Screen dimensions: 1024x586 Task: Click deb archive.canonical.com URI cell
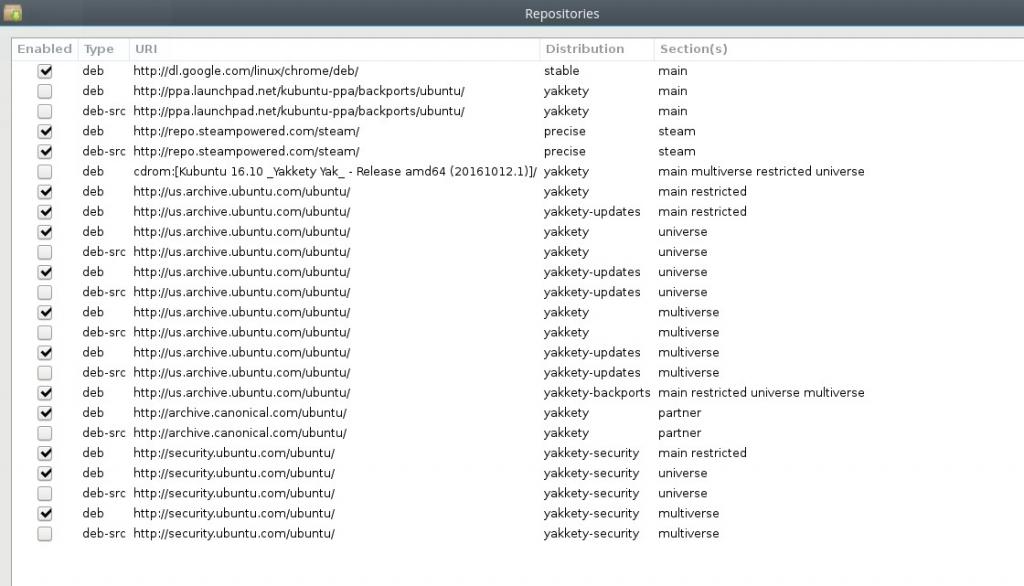[240, 414]
